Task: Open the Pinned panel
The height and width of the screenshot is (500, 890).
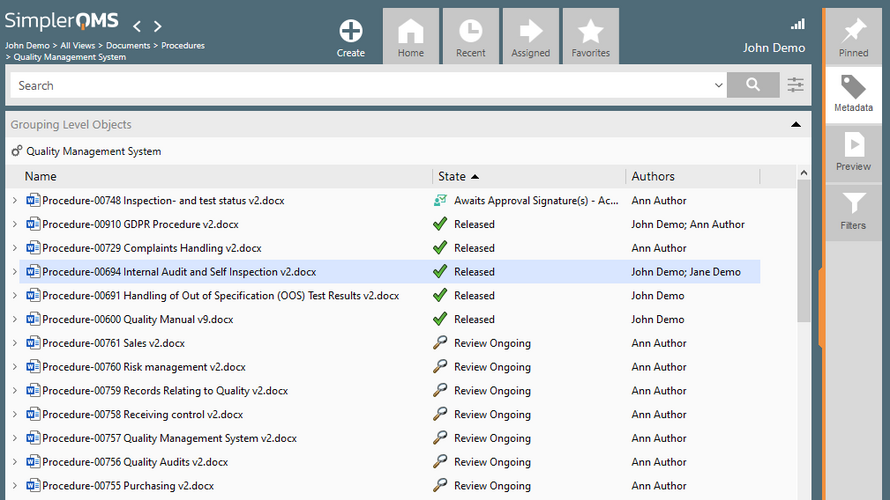Action: 853,36
